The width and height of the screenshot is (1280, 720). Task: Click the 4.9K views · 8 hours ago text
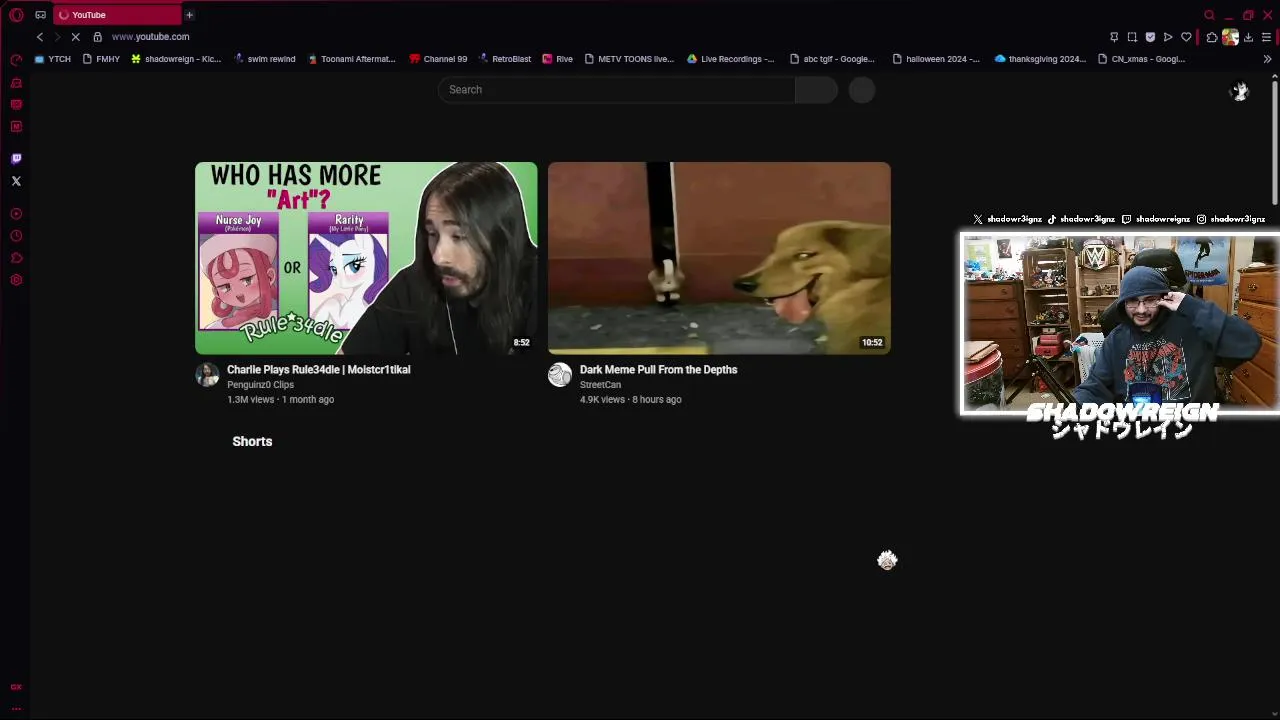pos(630,400)
